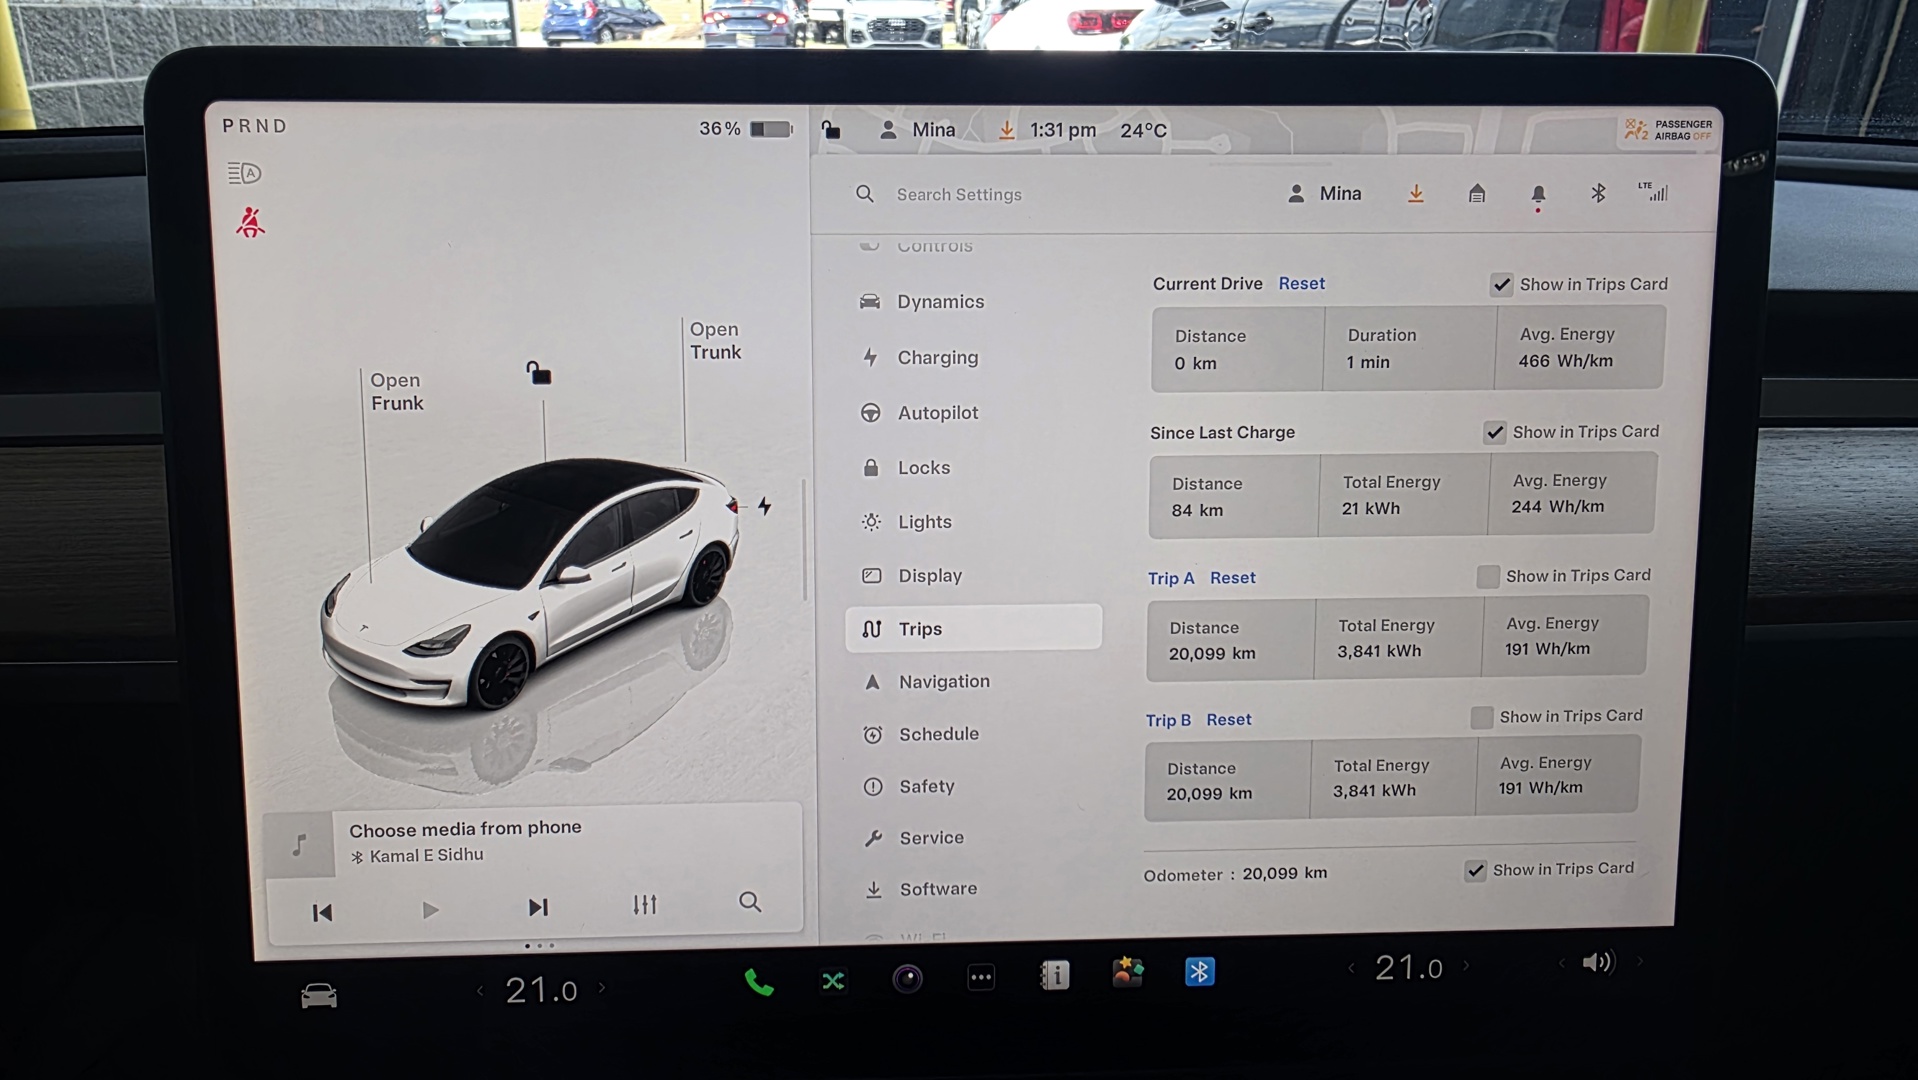Increase passenger temperature with right arrow
Screen dimensions: 1918x1080
pyautogui.click(x=1466, y=966)
